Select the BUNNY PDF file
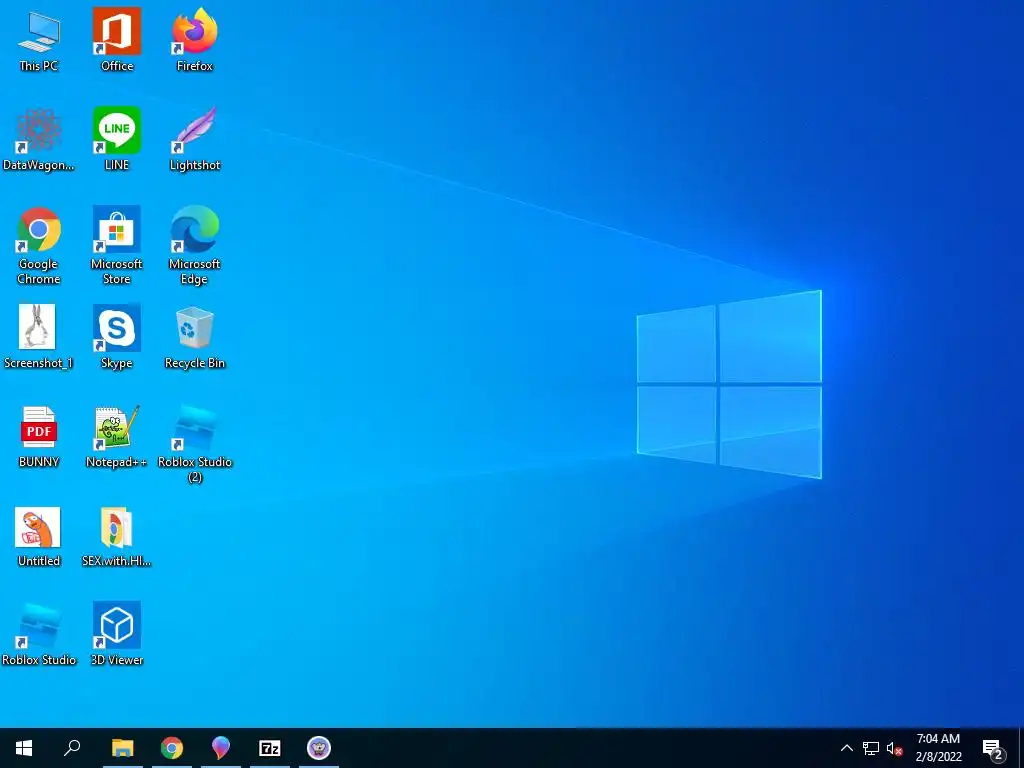The image size is (1024, 768). pyautogui.click(x=39, y=436)
